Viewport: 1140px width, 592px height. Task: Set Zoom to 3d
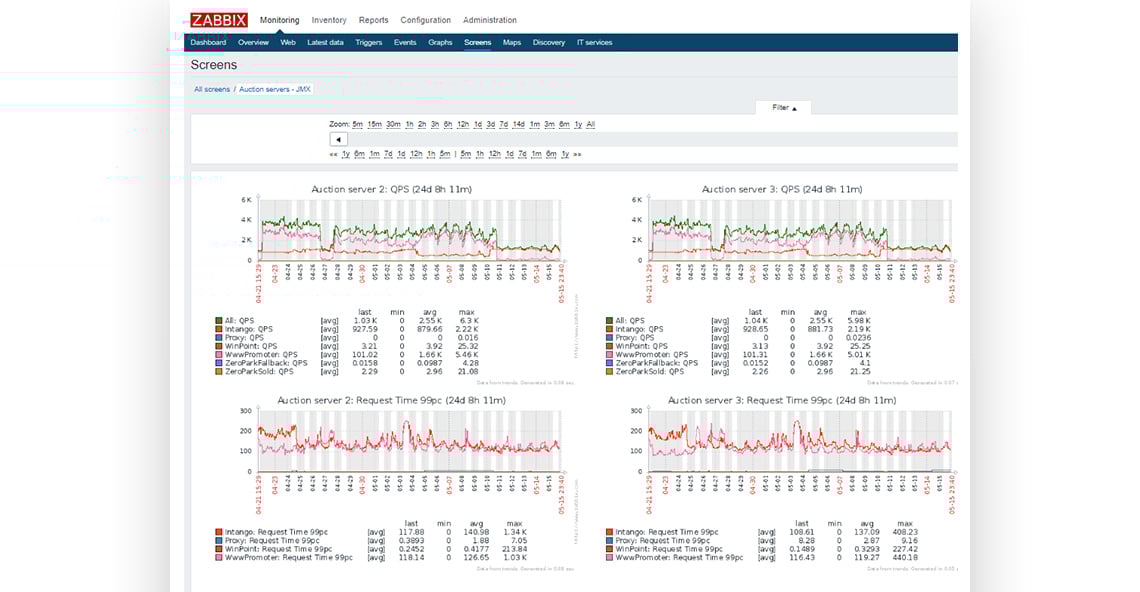pos(491,124)
